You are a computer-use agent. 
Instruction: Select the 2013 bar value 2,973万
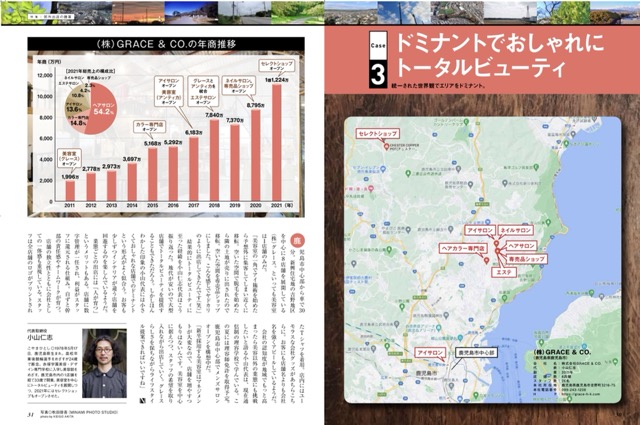point(111,167)
